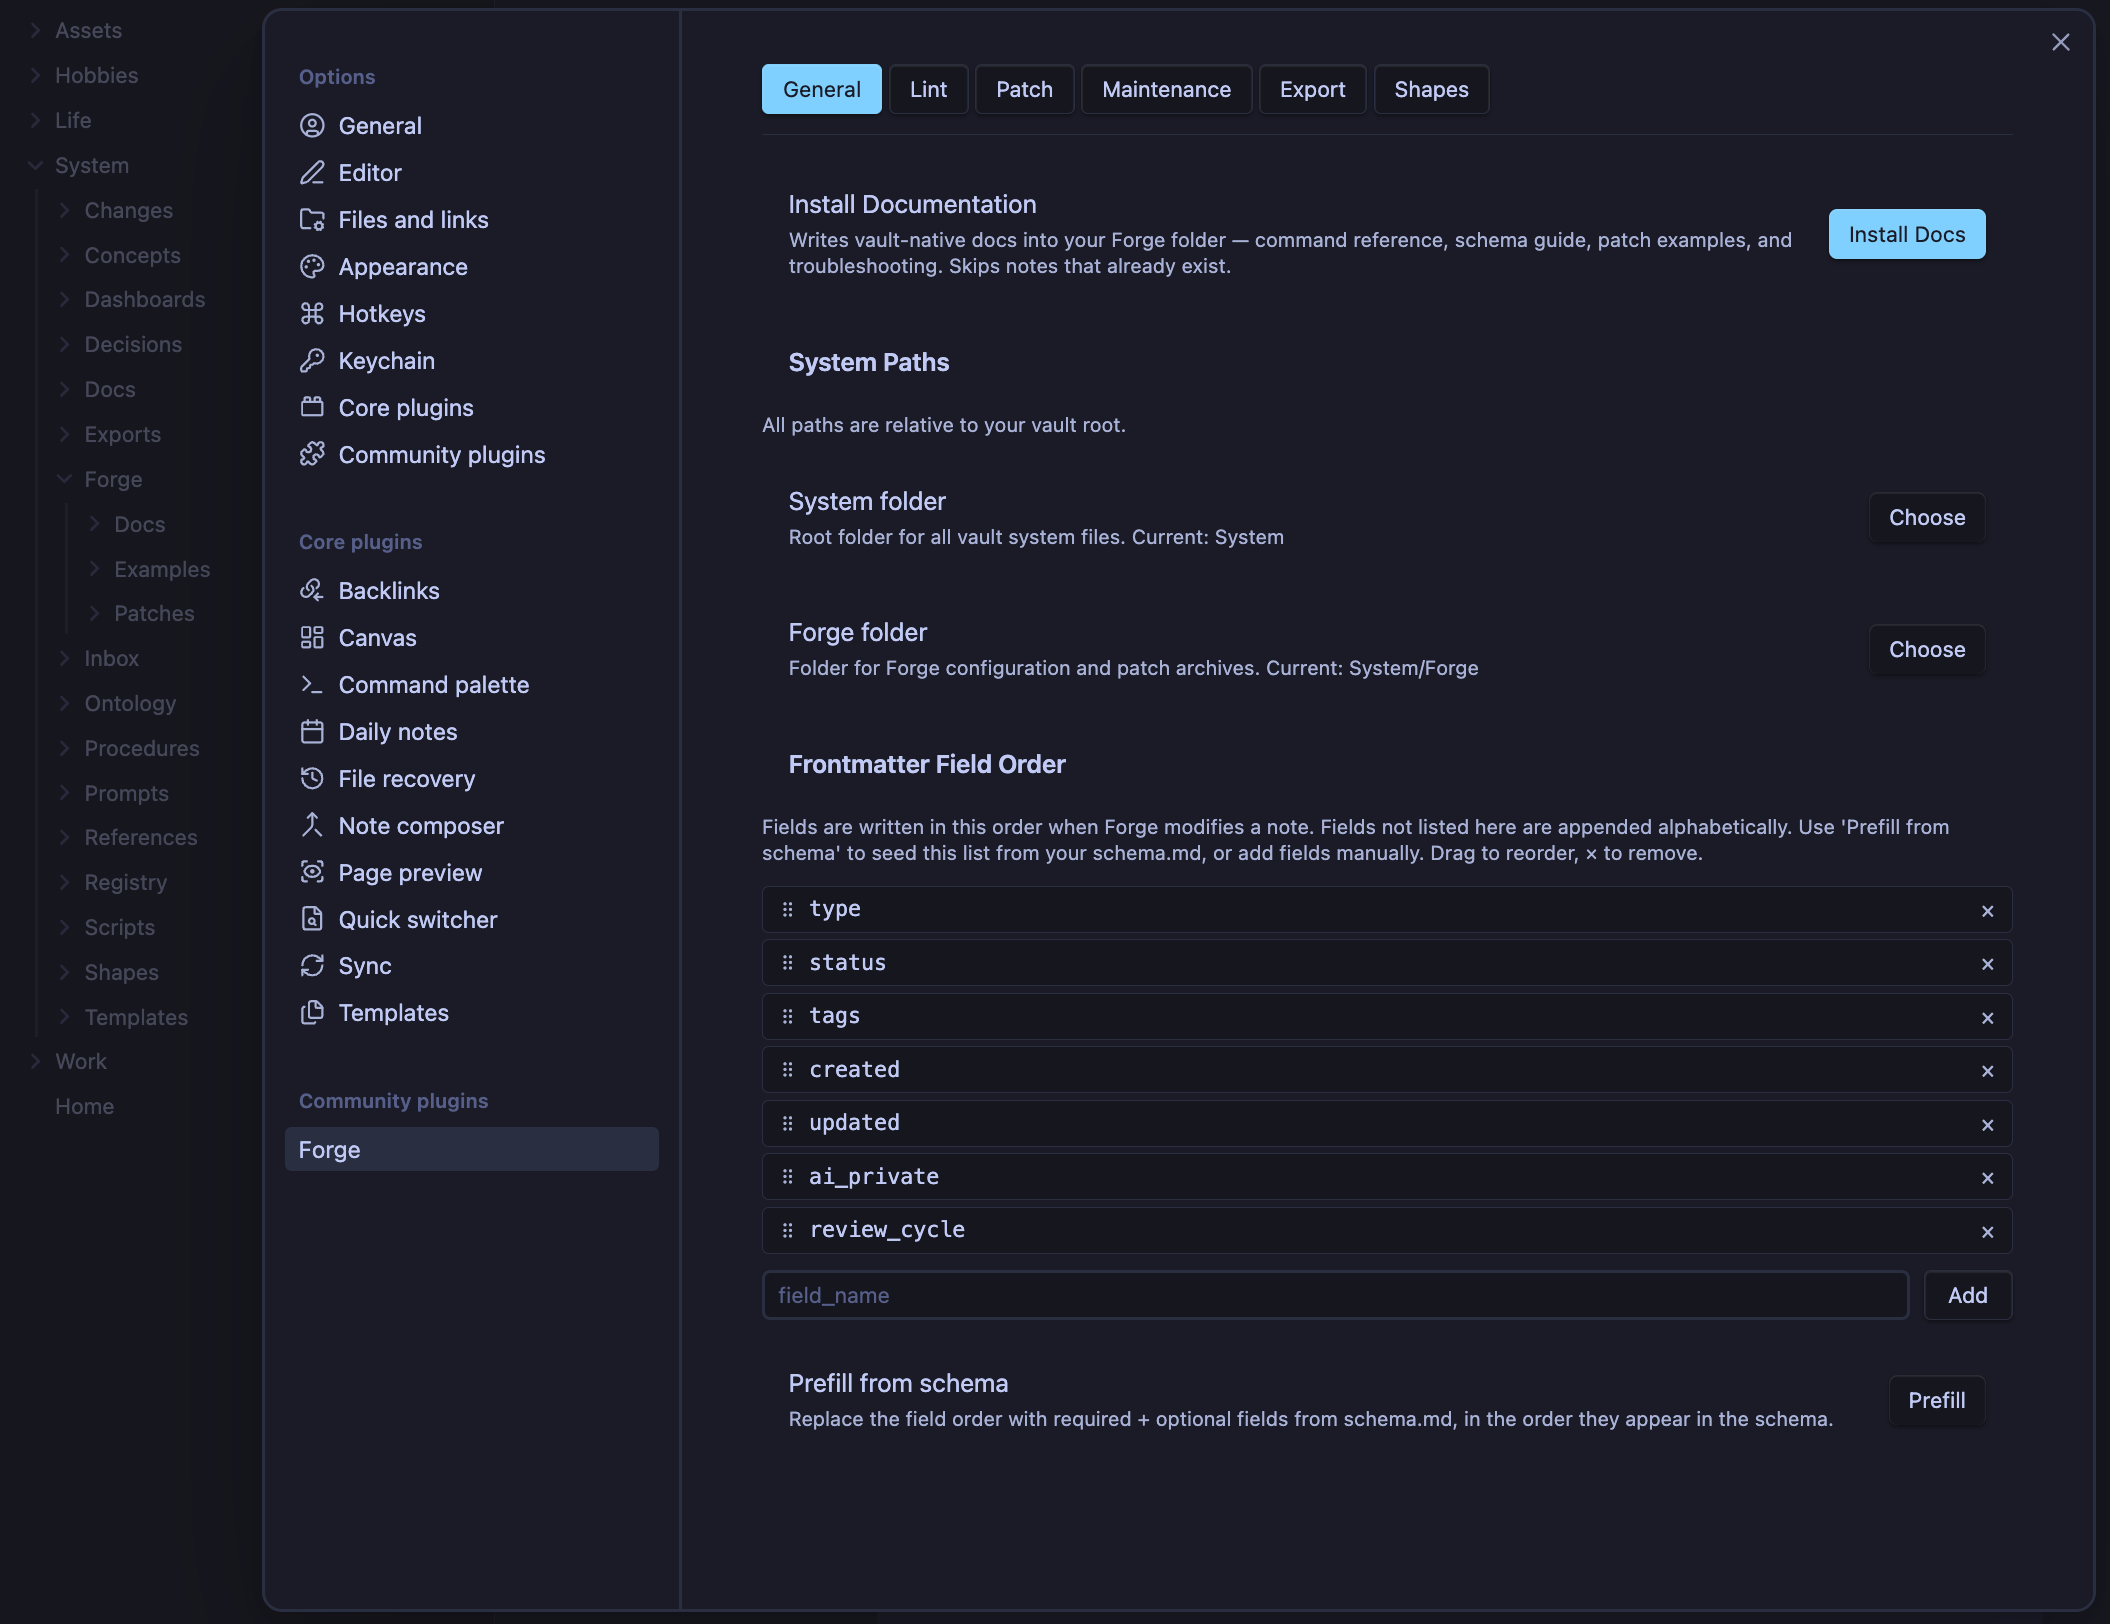Click the Sync arrows icon

[312, 966]
